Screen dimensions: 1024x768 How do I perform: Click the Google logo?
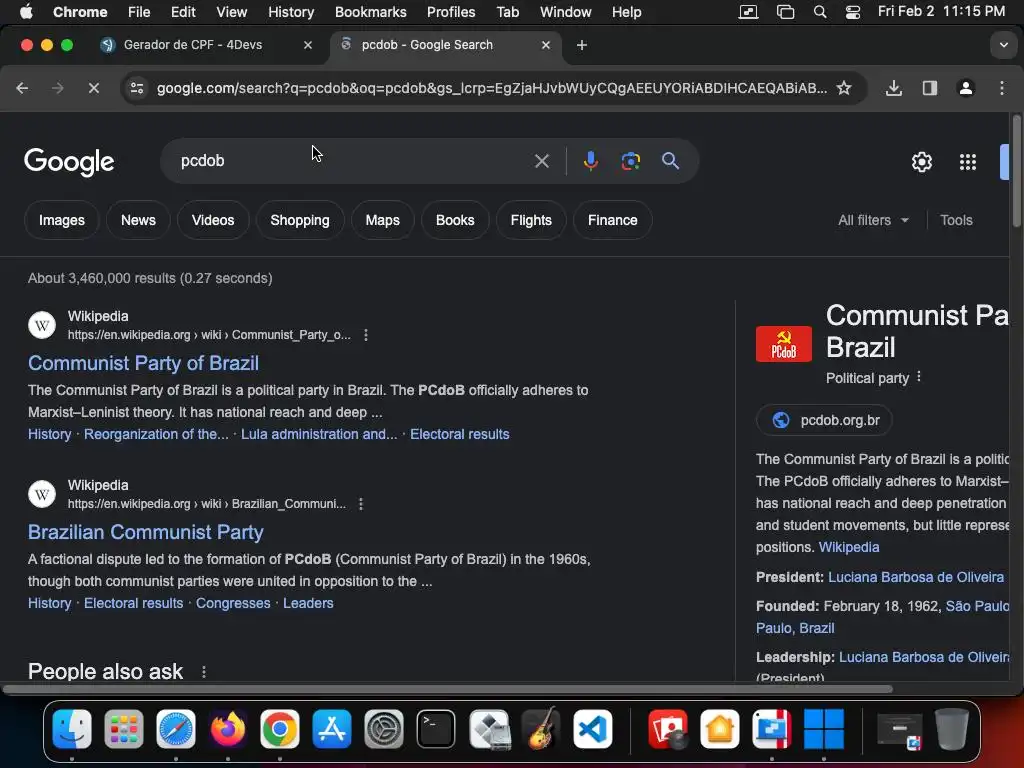coord(69,161)
